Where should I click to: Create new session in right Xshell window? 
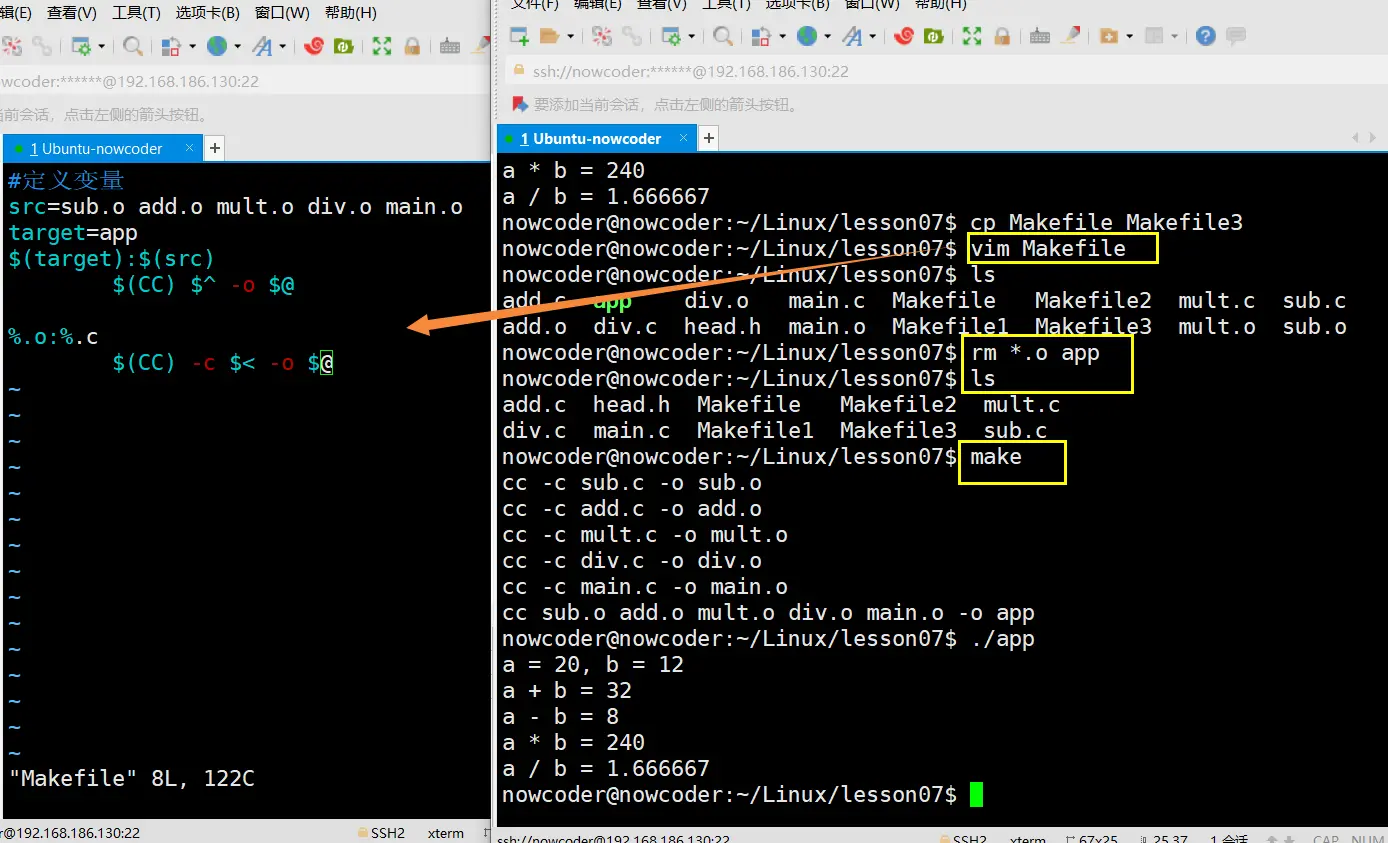tap(519, 36)
